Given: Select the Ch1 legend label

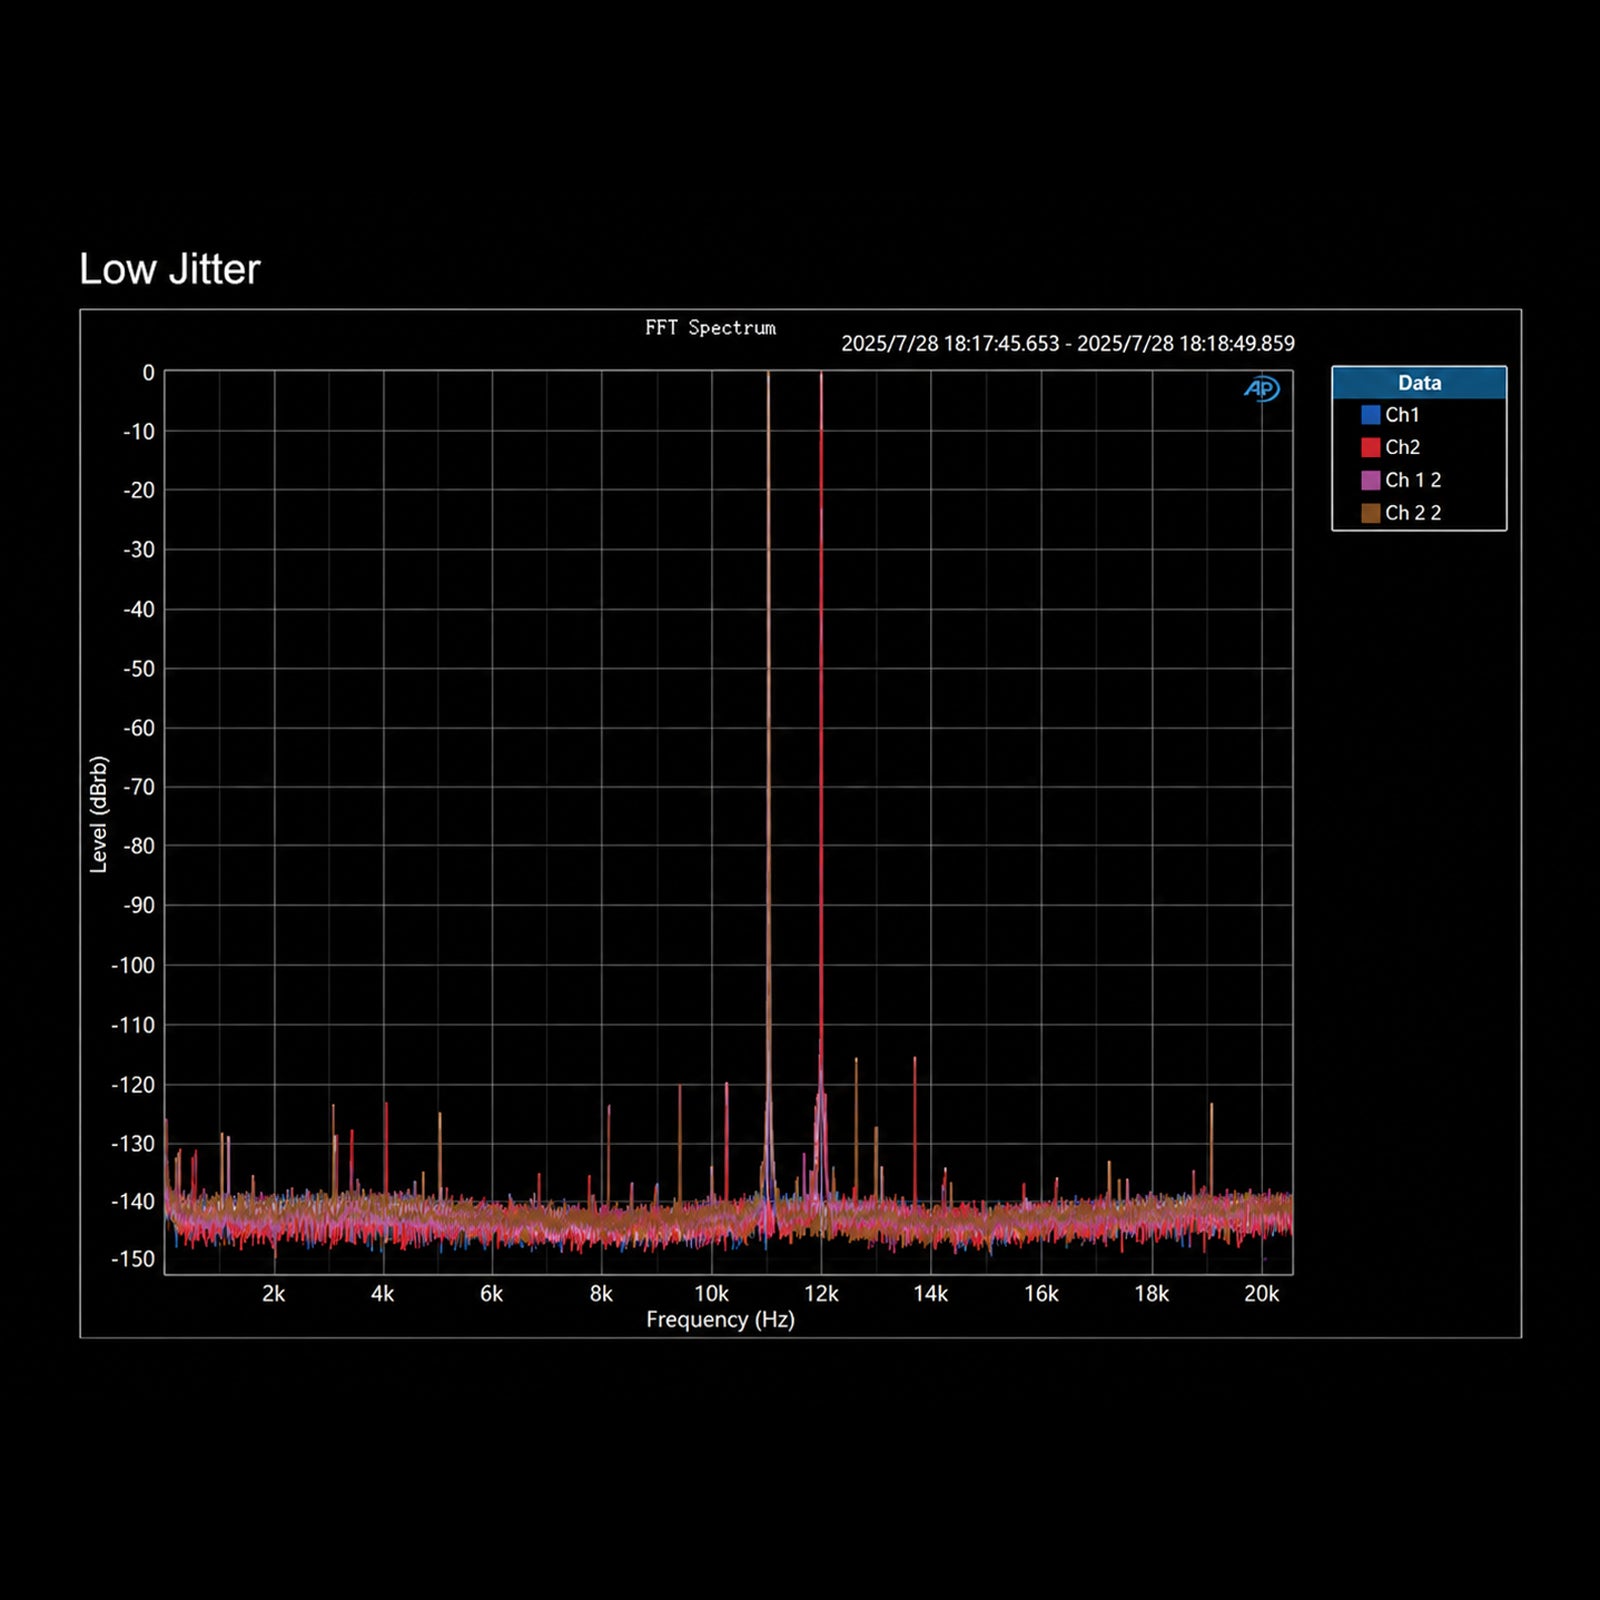Looking at the screenshot, I should pyautogui.click(x=1402, y=414).
